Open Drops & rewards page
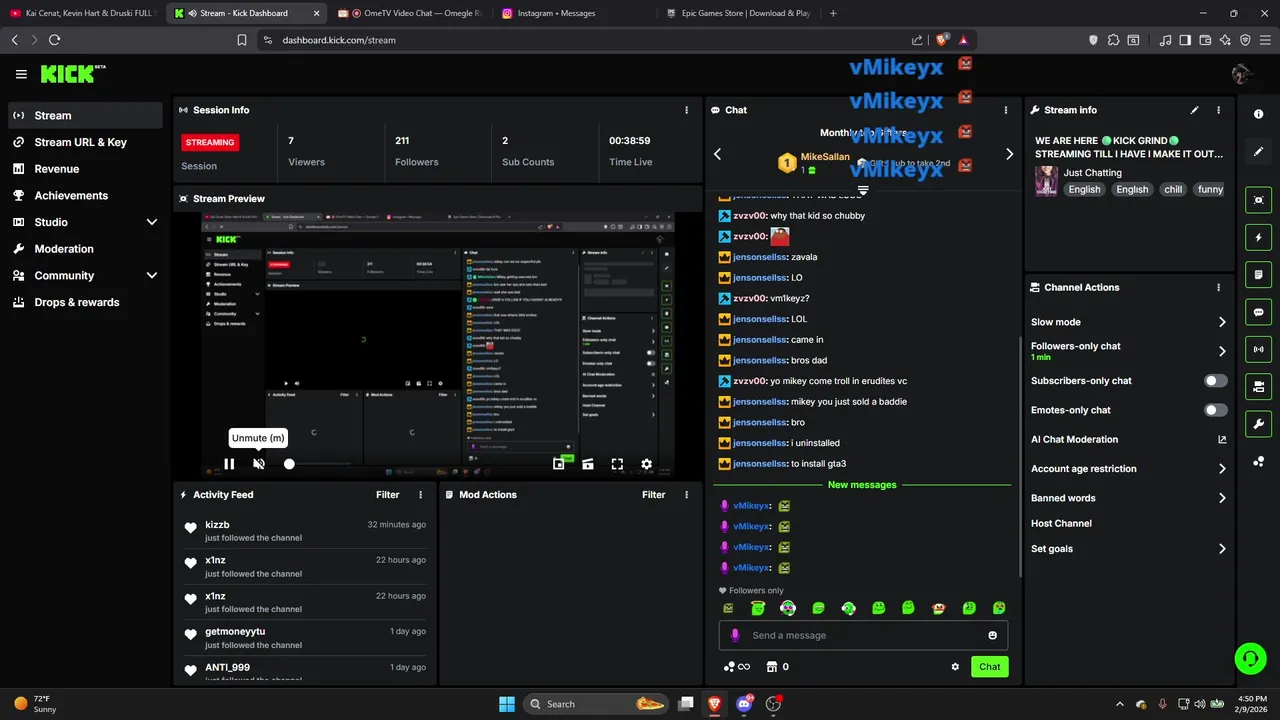 85,302
